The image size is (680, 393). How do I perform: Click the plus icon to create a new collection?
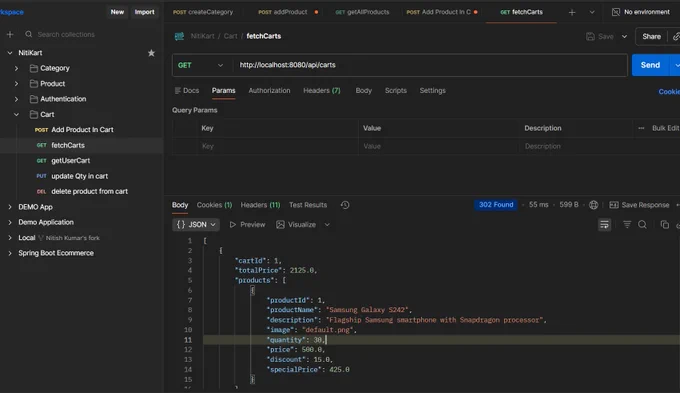pos(10,34)
